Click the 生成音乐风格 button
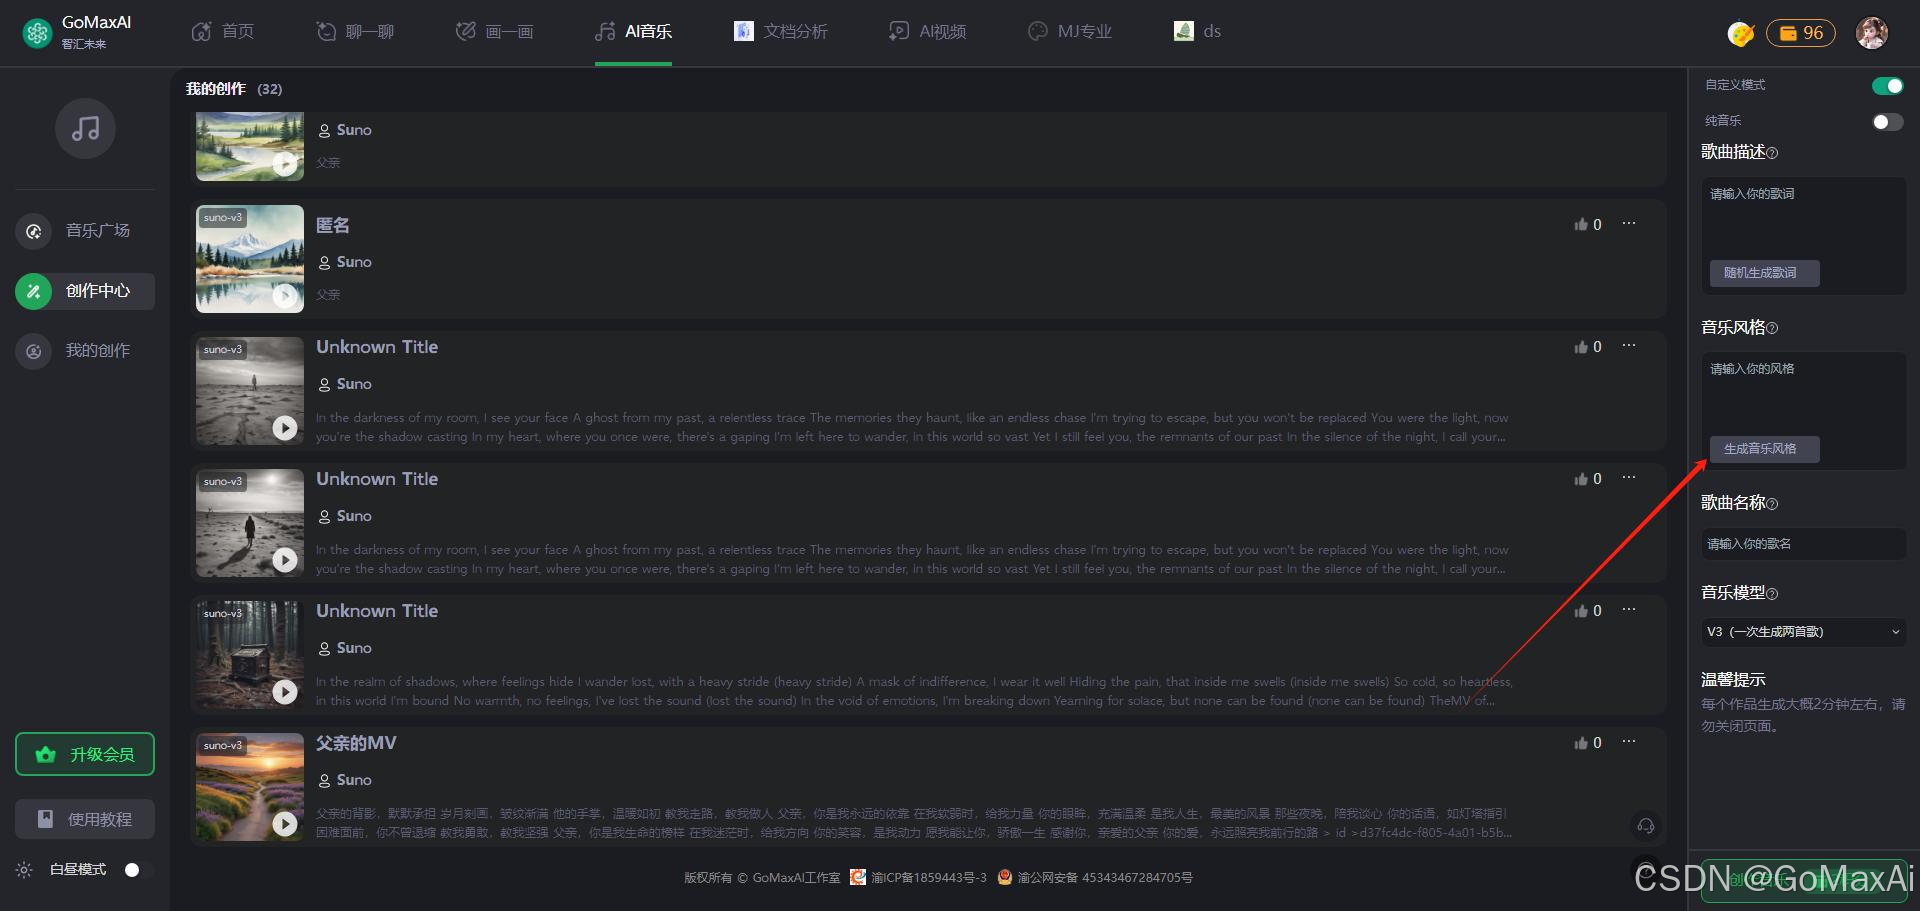The height and width of the screenshot is (911, 1920). coord(1764,449)
